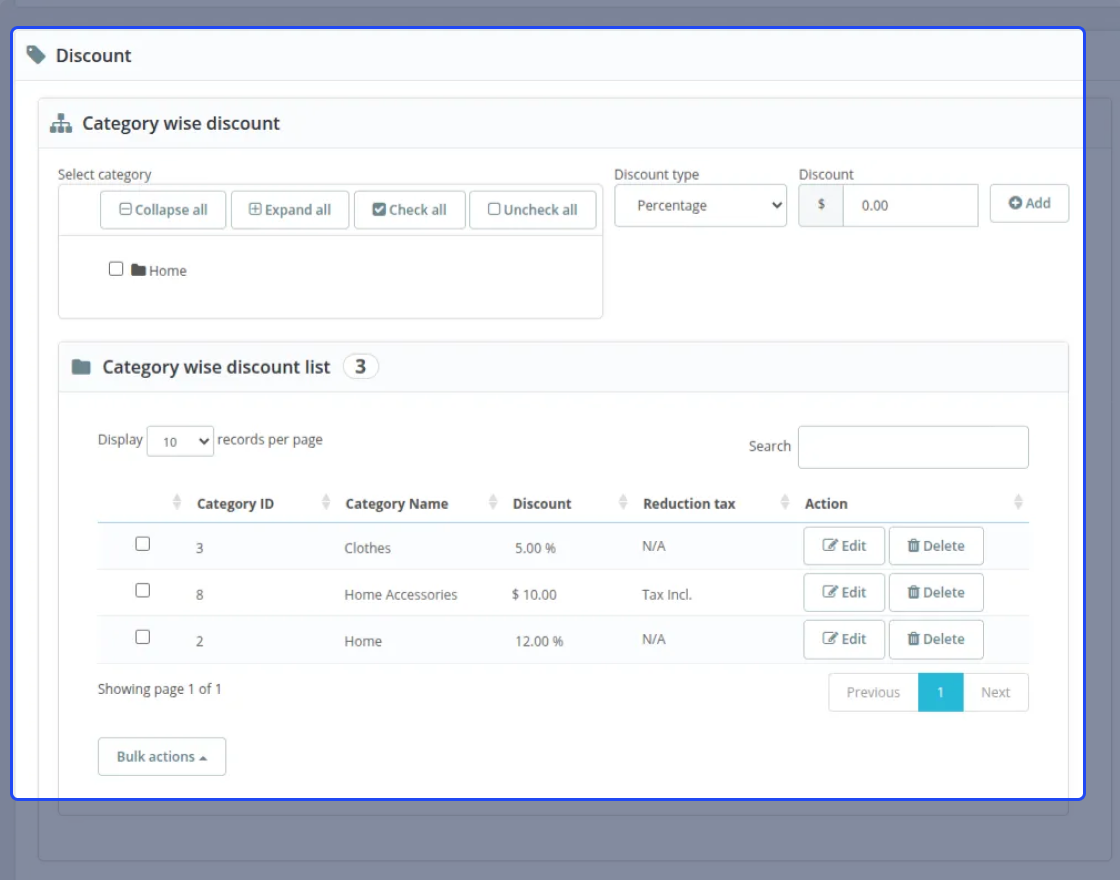Click the Home folder icon in tree
This screenshot has width=1120, height=880.
(x=139, y=270)
